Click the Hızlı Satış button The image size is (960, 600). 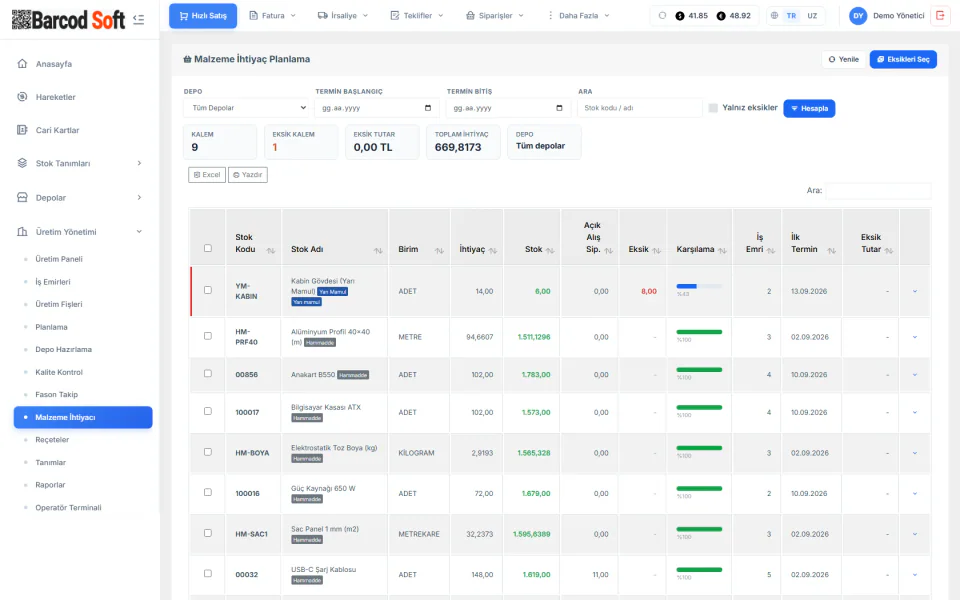click(x=203, y=16)
